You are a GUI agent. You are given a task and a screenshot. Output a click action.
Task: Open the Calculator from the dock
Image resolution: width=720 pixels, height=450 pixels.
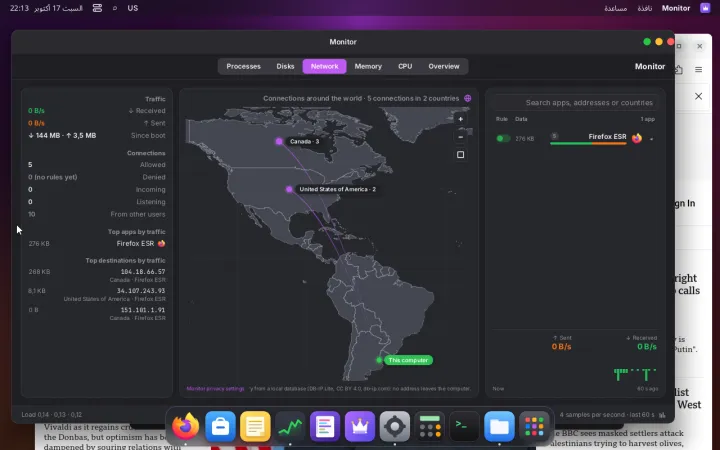click(x=429, y=427)
